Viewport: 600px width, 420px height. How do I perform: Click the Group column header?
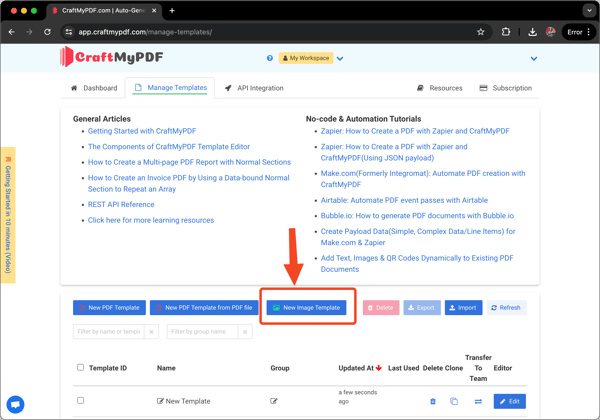pyautogui.click(x=280, y=368)
